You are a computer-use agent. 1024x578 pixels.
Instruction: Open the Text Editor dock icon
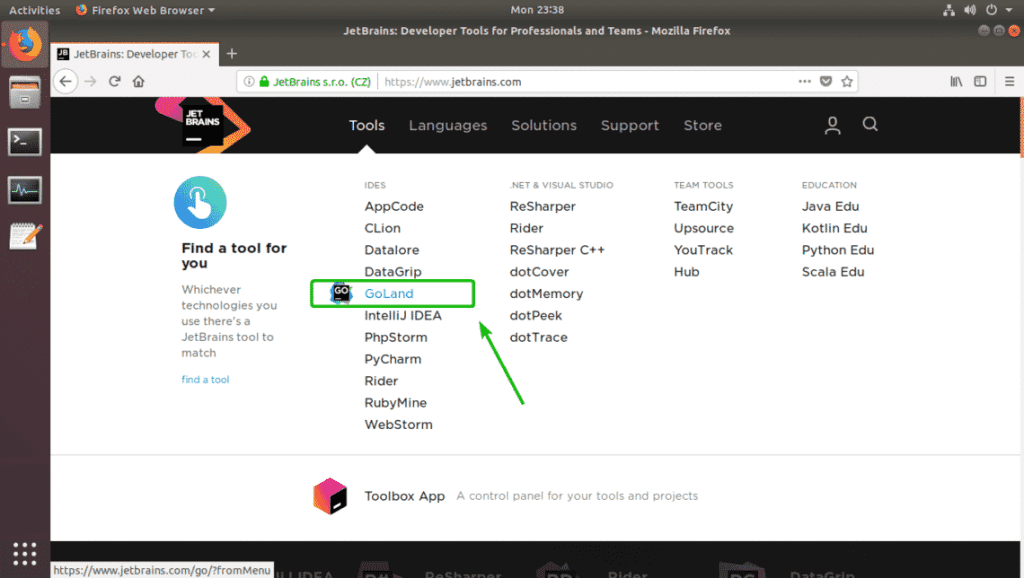(25, 236)
